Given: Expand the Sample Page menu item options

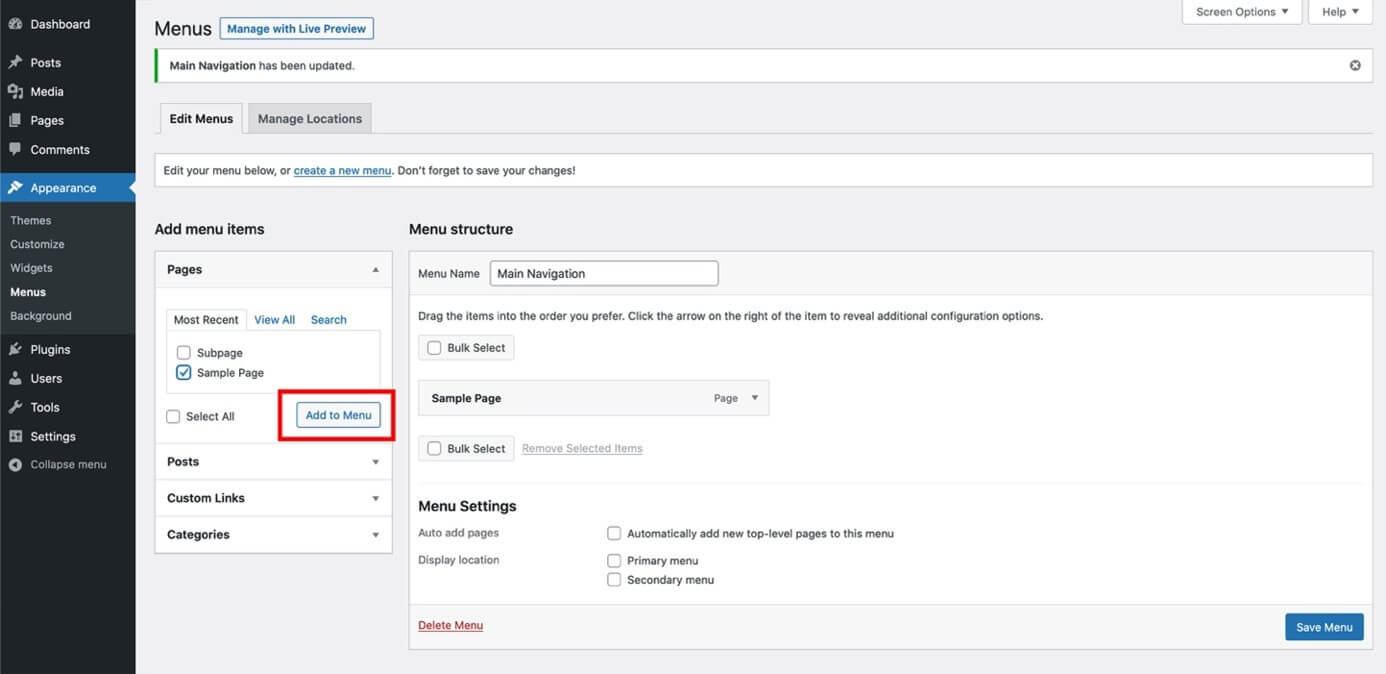Looking at the screenshot, I should click(x=755, y=398).
